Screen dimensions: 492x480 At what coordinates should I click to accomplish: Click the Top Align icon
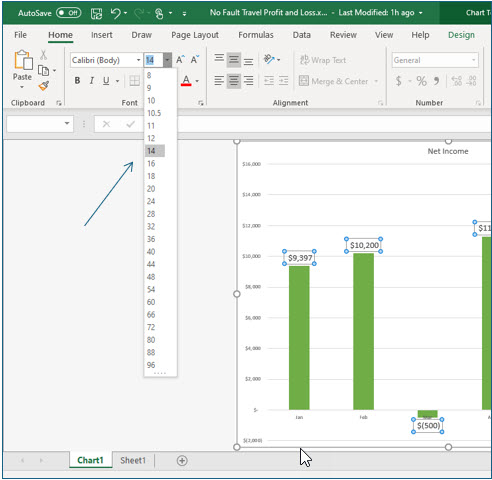[219, 59]
